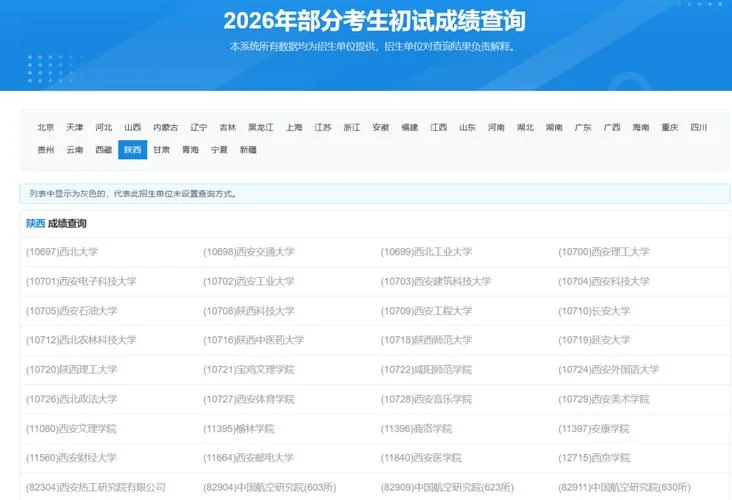
Task: Choose the 内蒙古 region tab
Action: [x=166, y=127]
